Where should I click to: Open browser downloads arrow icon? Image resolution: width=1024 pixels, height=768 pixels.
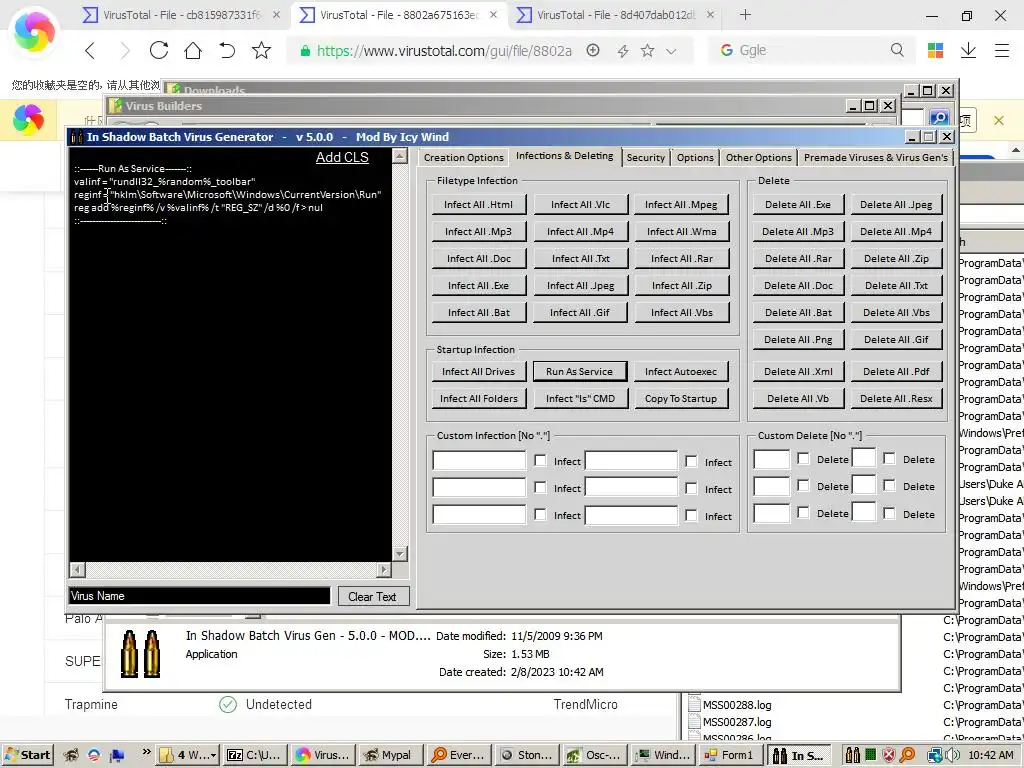[x=968, y=50]
